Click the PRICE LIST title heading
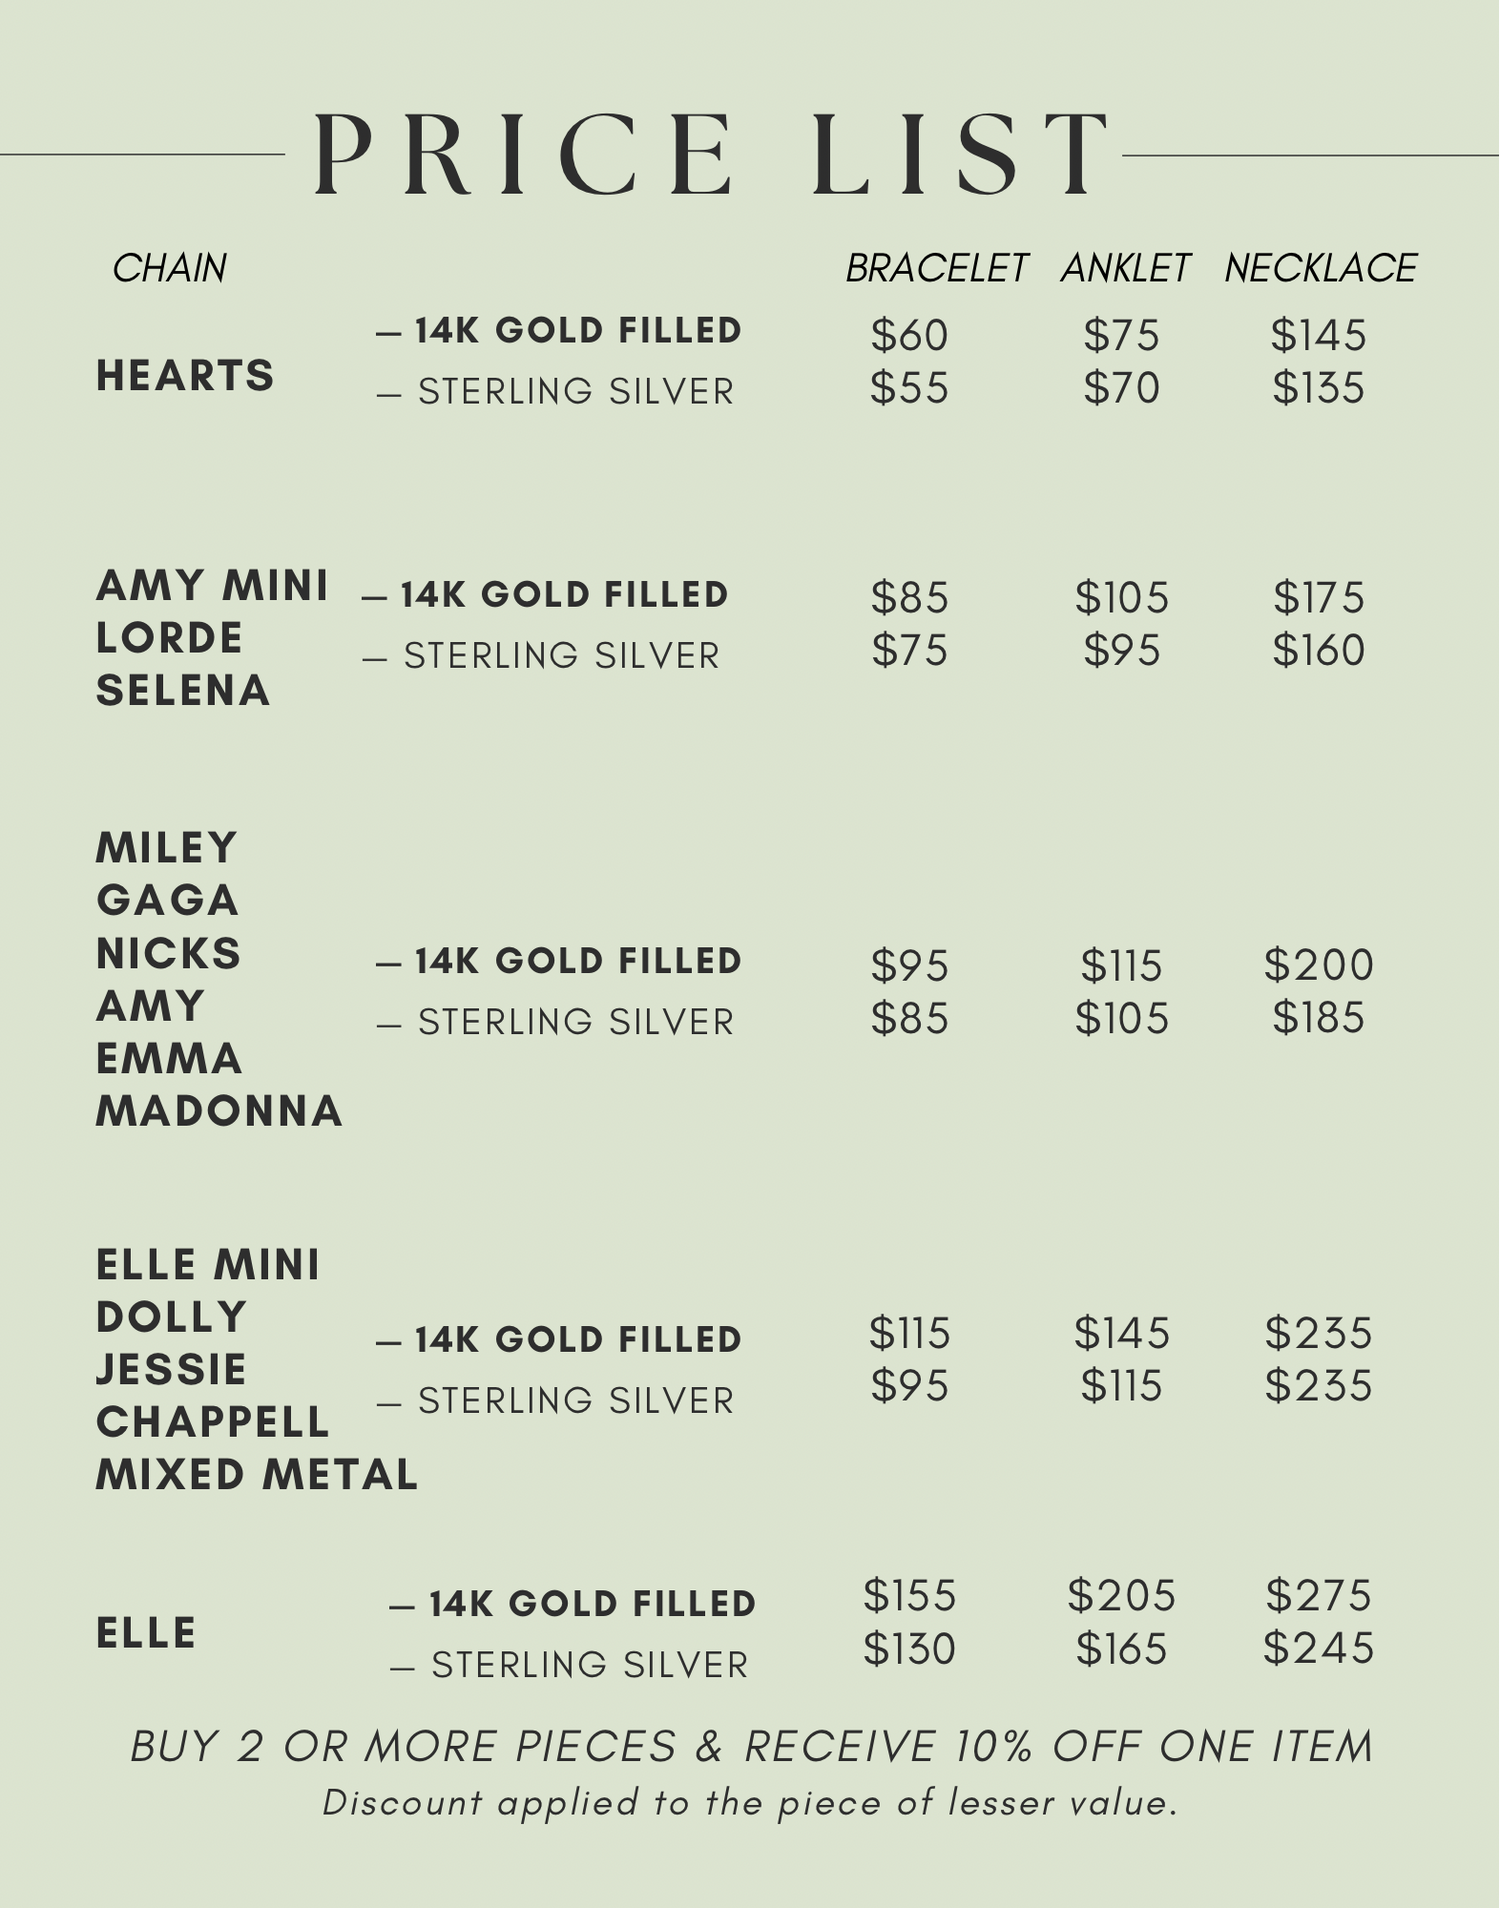This screenshot has height=1908, width=1500. click(x=711, y=155)
